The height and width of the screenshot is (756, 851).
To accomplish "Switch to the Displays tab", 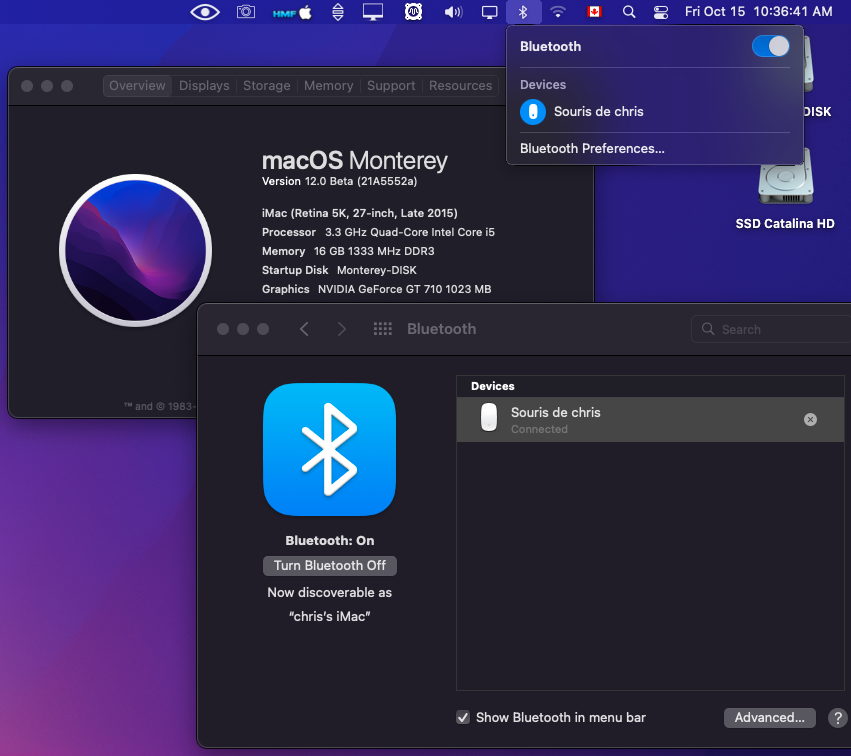I will coord(204,86).
